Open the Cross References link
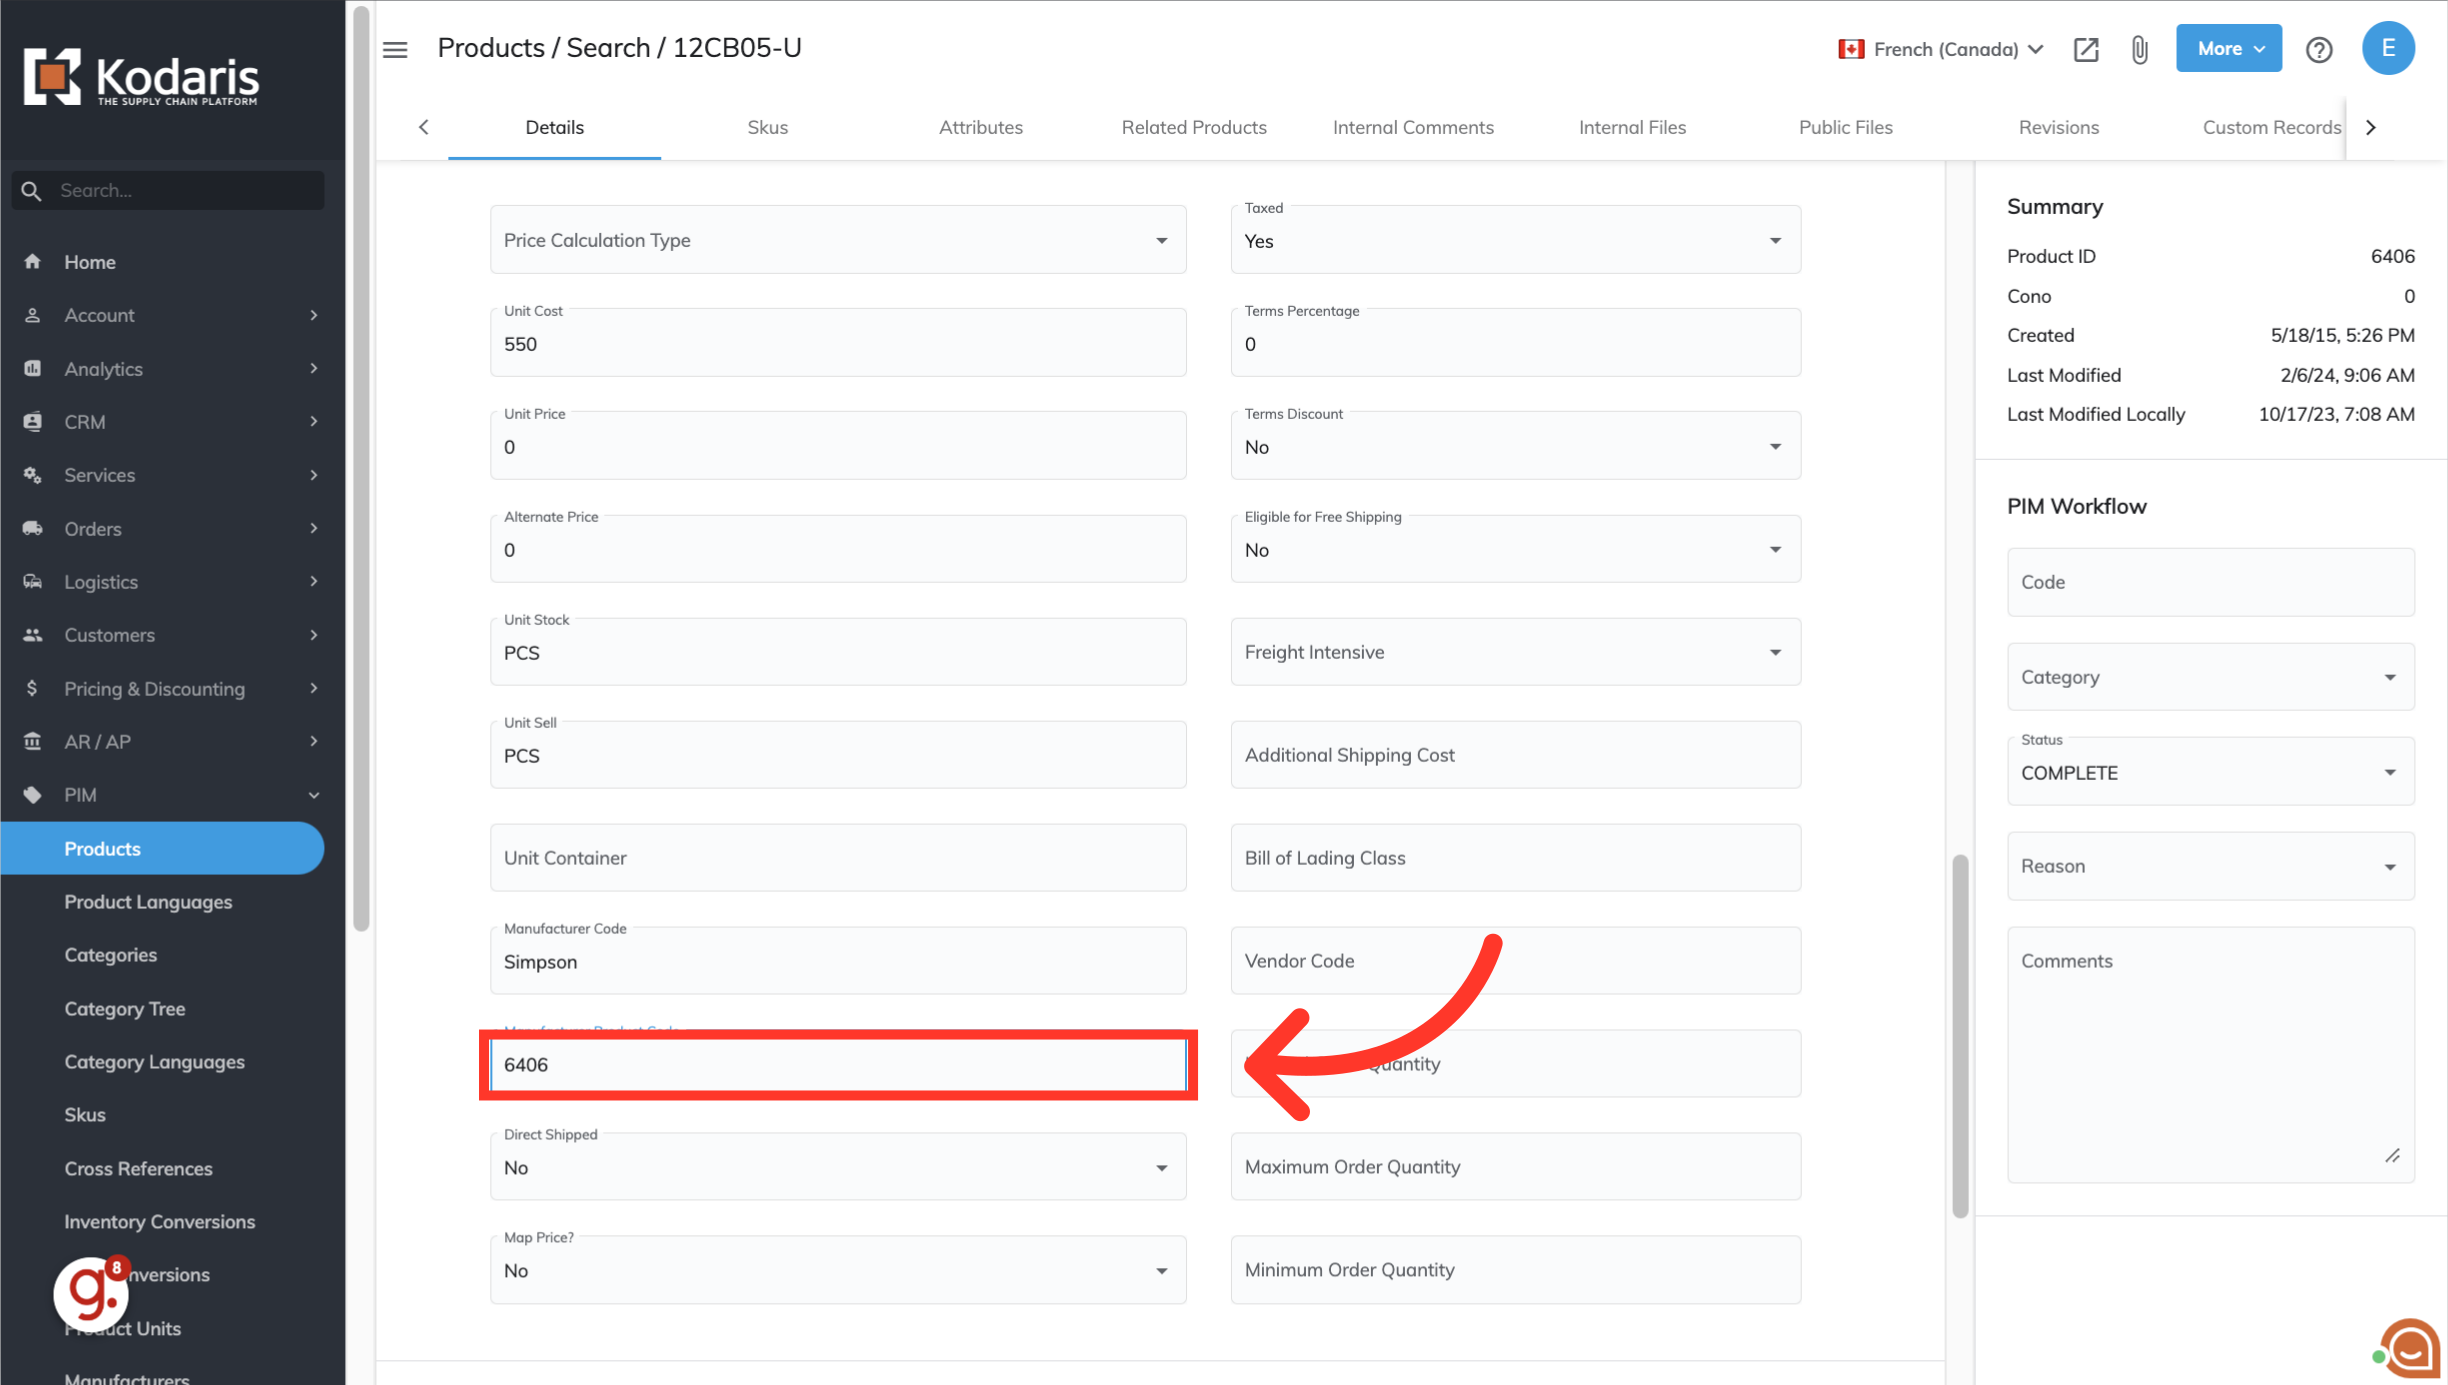2448x1385 pixels. [x=138, y=1168]
